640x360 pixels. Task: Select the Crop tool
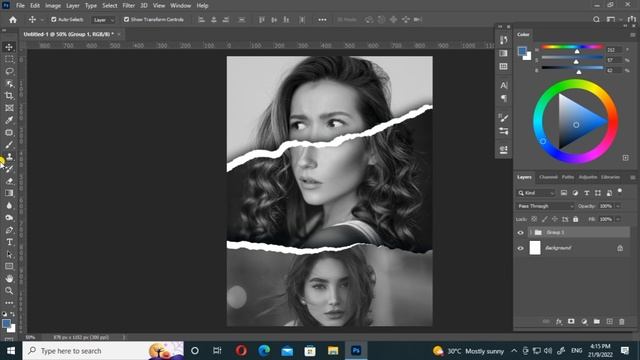tap(9, 96)
